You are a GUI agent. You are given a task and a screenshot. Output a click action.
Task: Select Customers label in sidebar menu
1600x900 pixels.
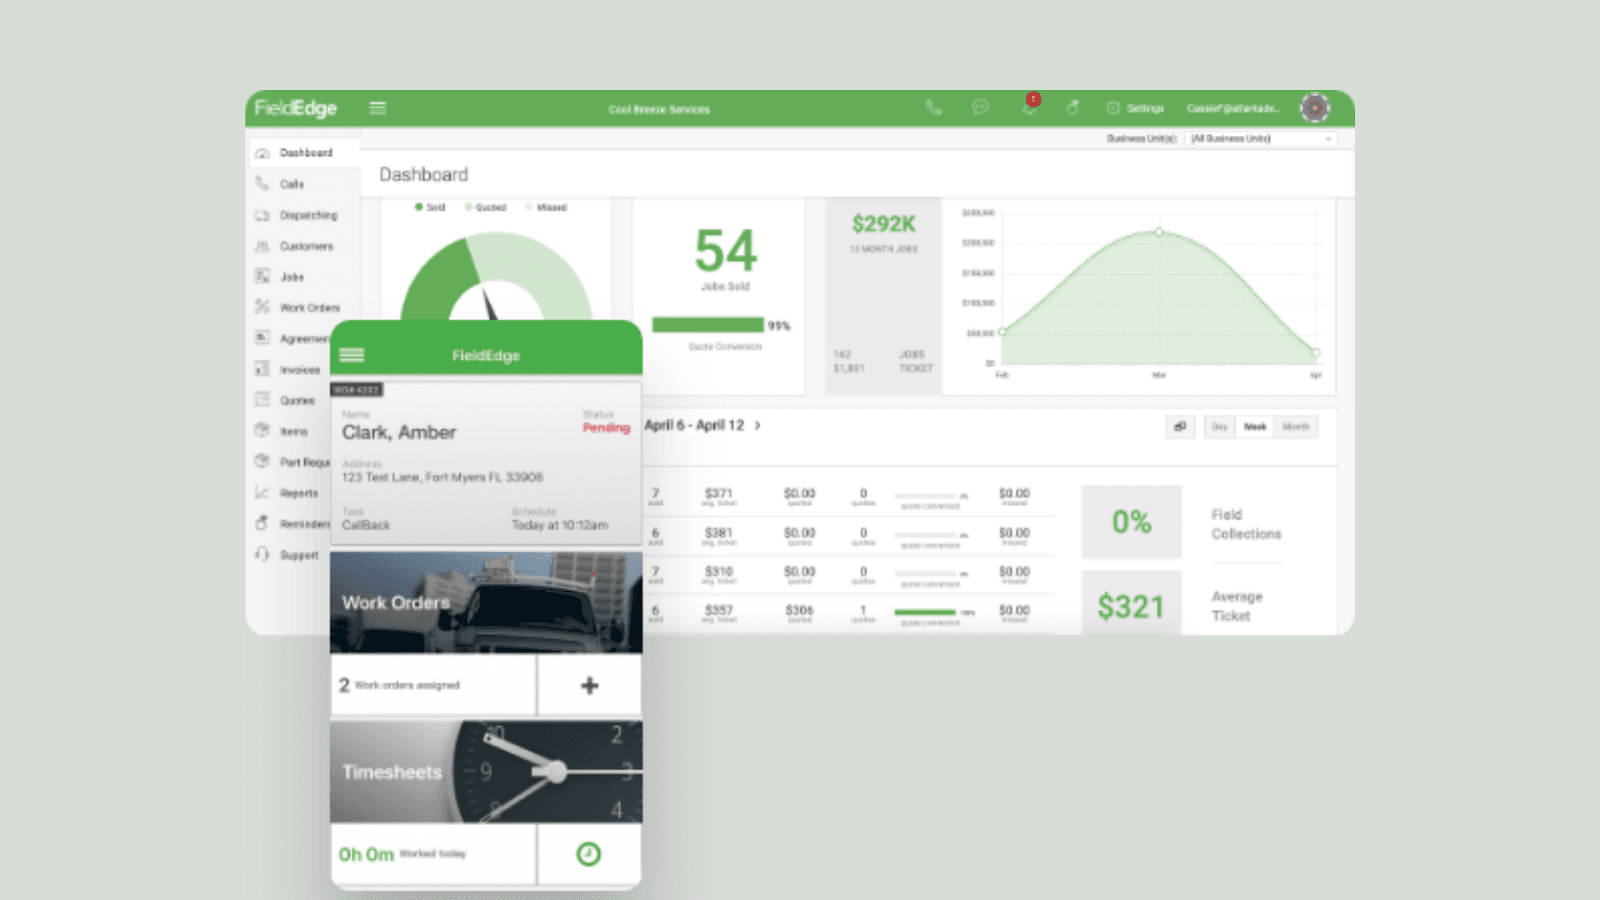click(307, 246)
